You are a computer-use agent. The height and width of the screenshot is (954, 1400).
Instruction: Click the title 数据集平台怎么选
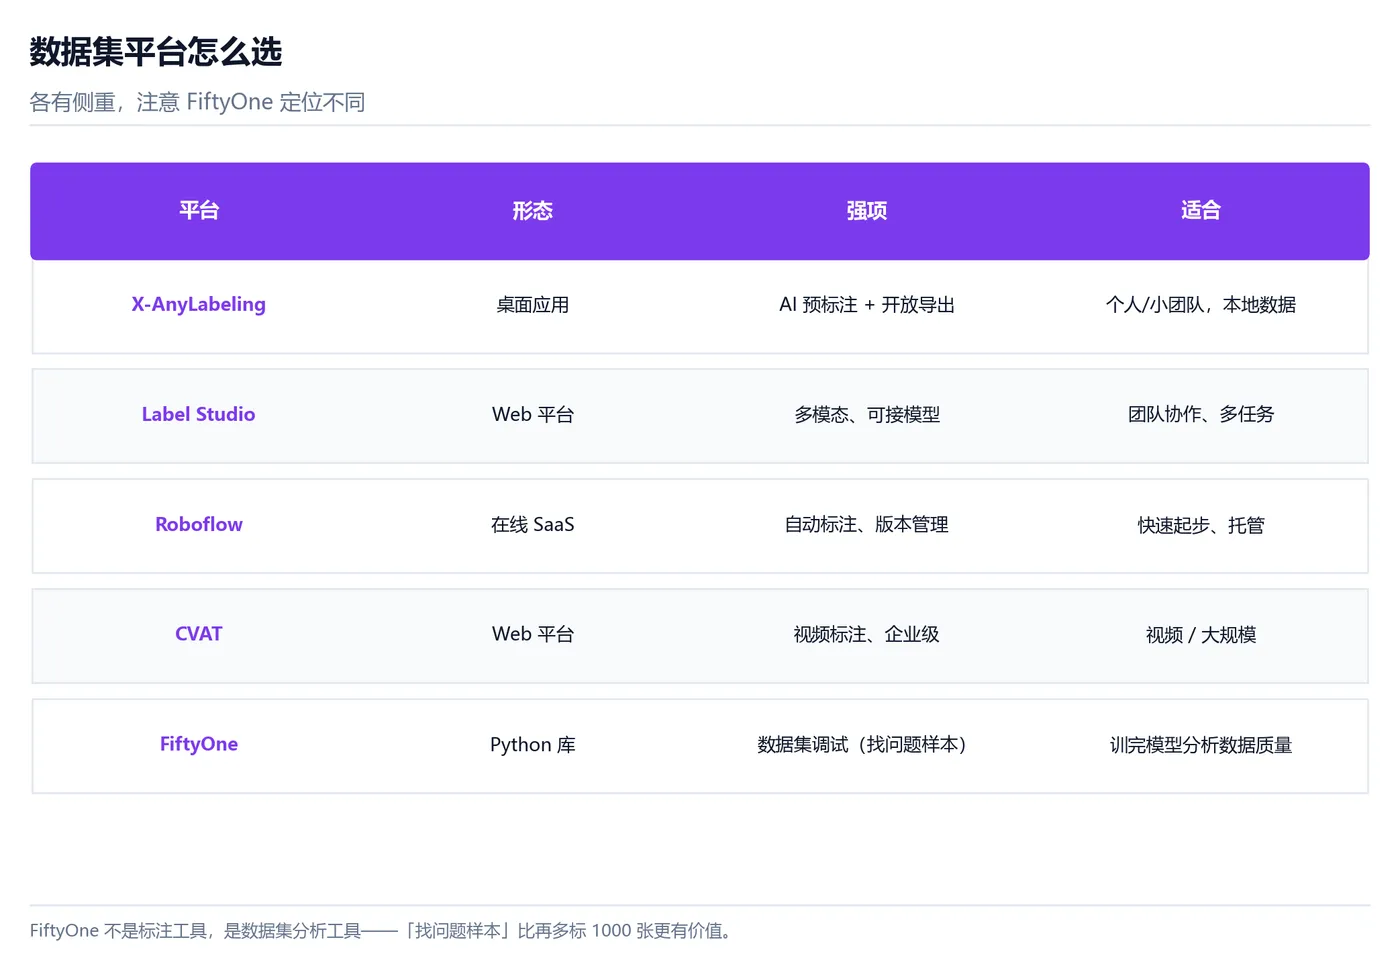156,52
